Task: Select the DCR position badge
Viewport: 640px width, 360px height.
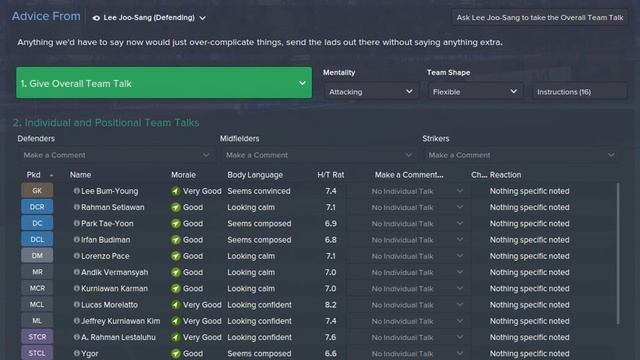Action: (x=37, y=207)
